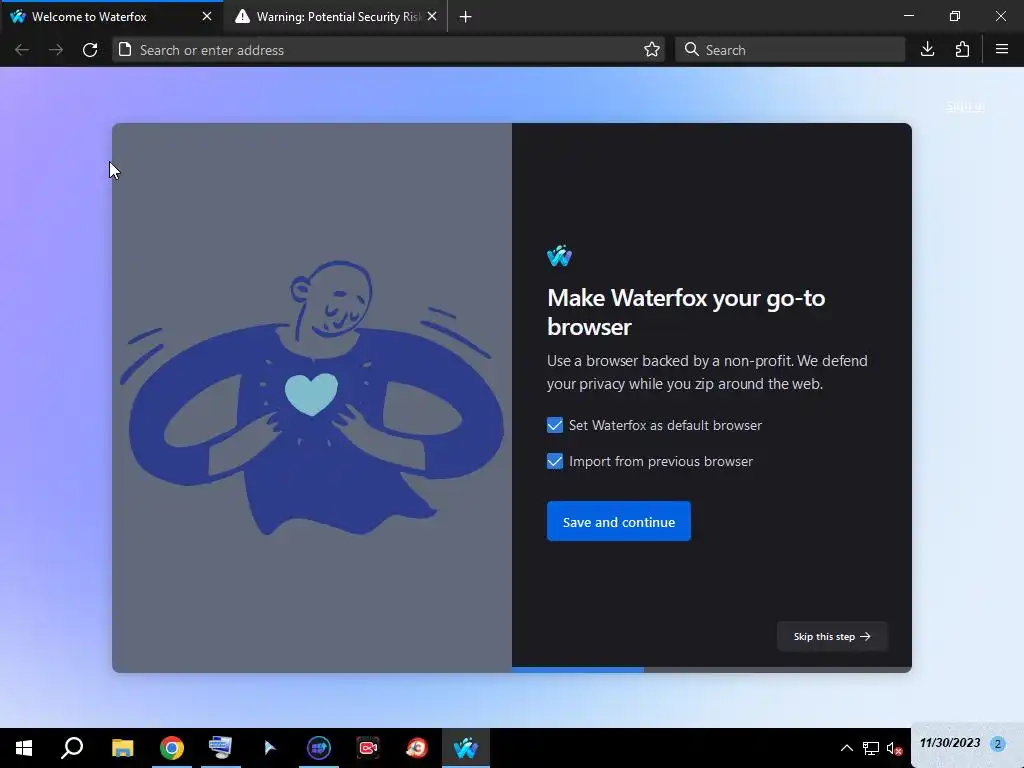Show hidden system tray icons
Viewport: 1024px width, 768px height.
click(846, 748)
